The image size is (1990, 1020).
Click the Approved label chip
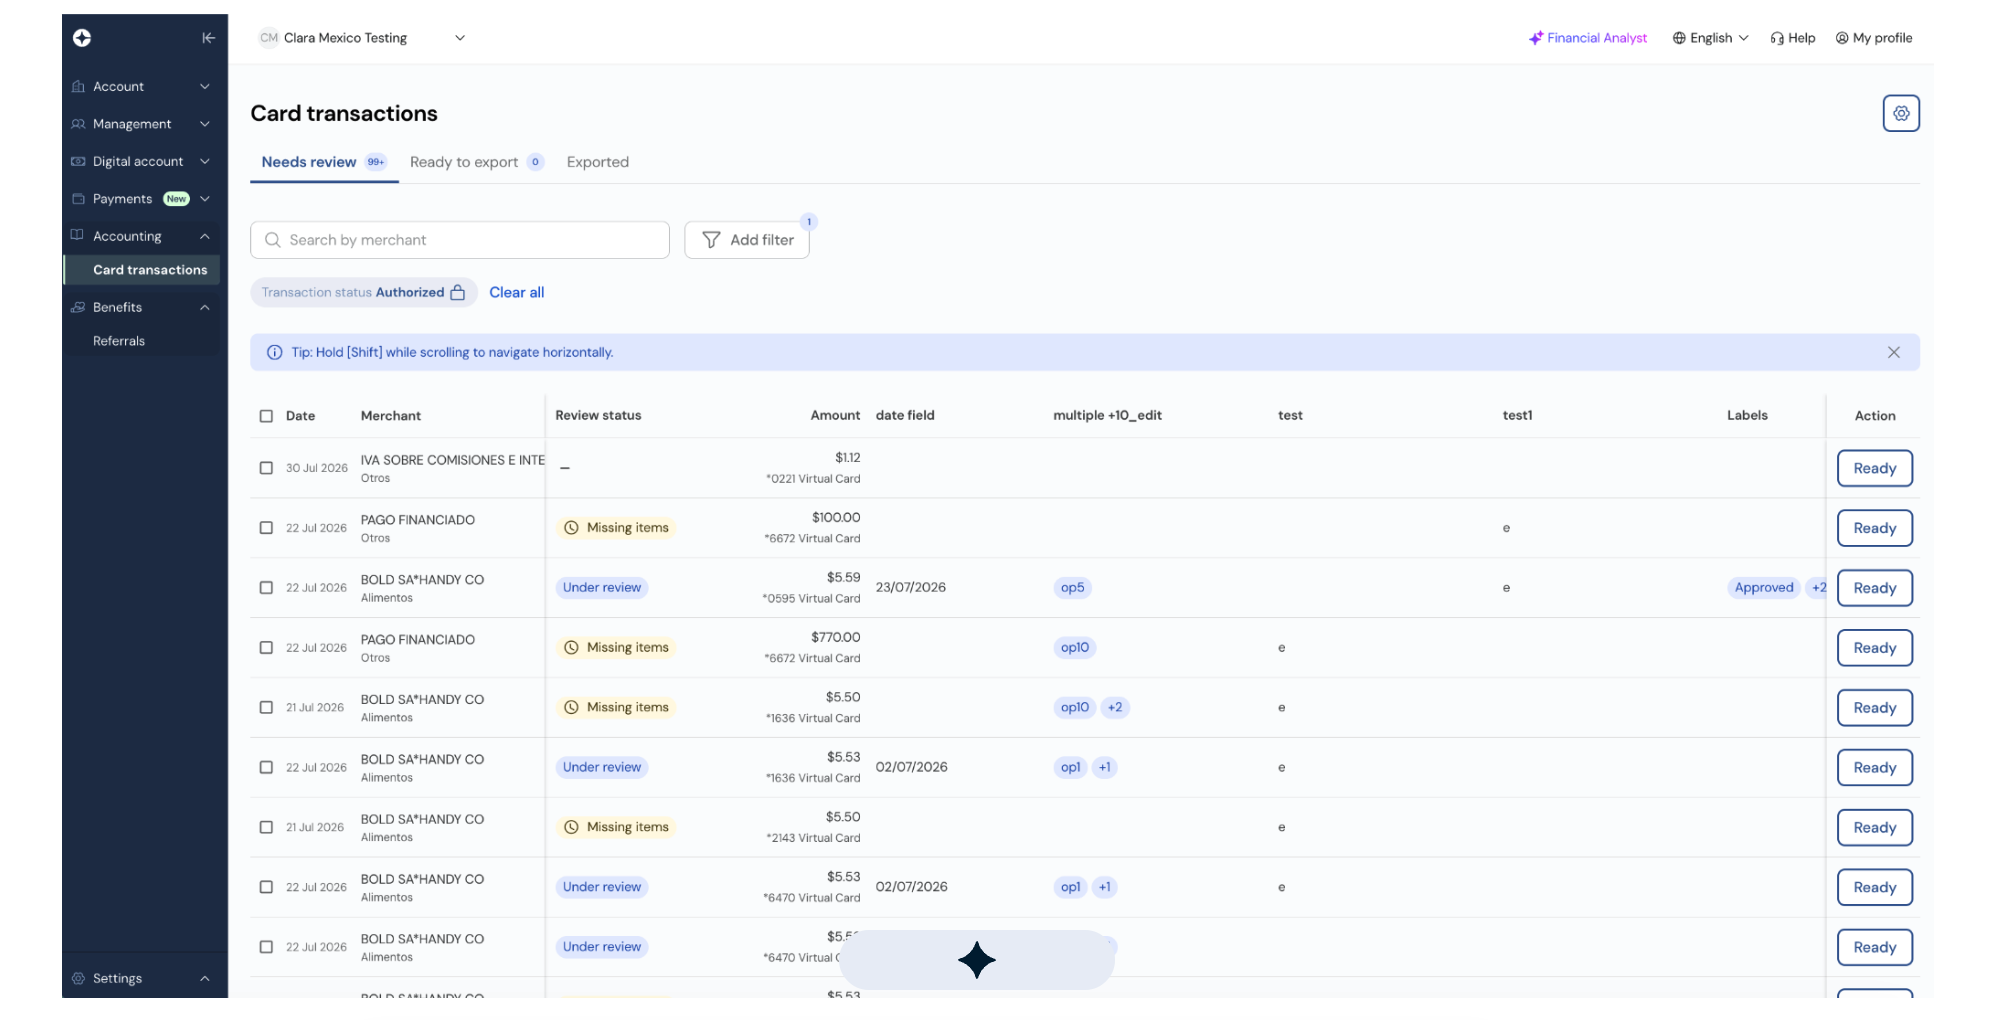[x=1764, y=588]
